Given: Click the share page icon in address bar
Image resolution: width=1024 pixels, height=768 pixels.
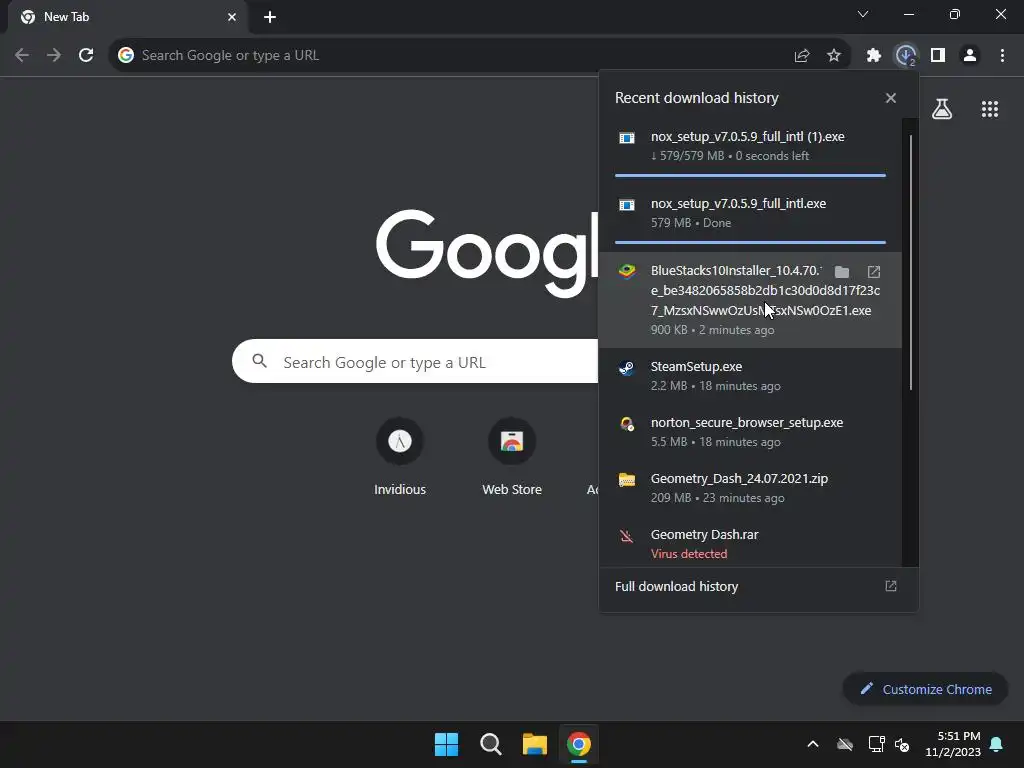Looking at the screenshot, I should (802, 56).
